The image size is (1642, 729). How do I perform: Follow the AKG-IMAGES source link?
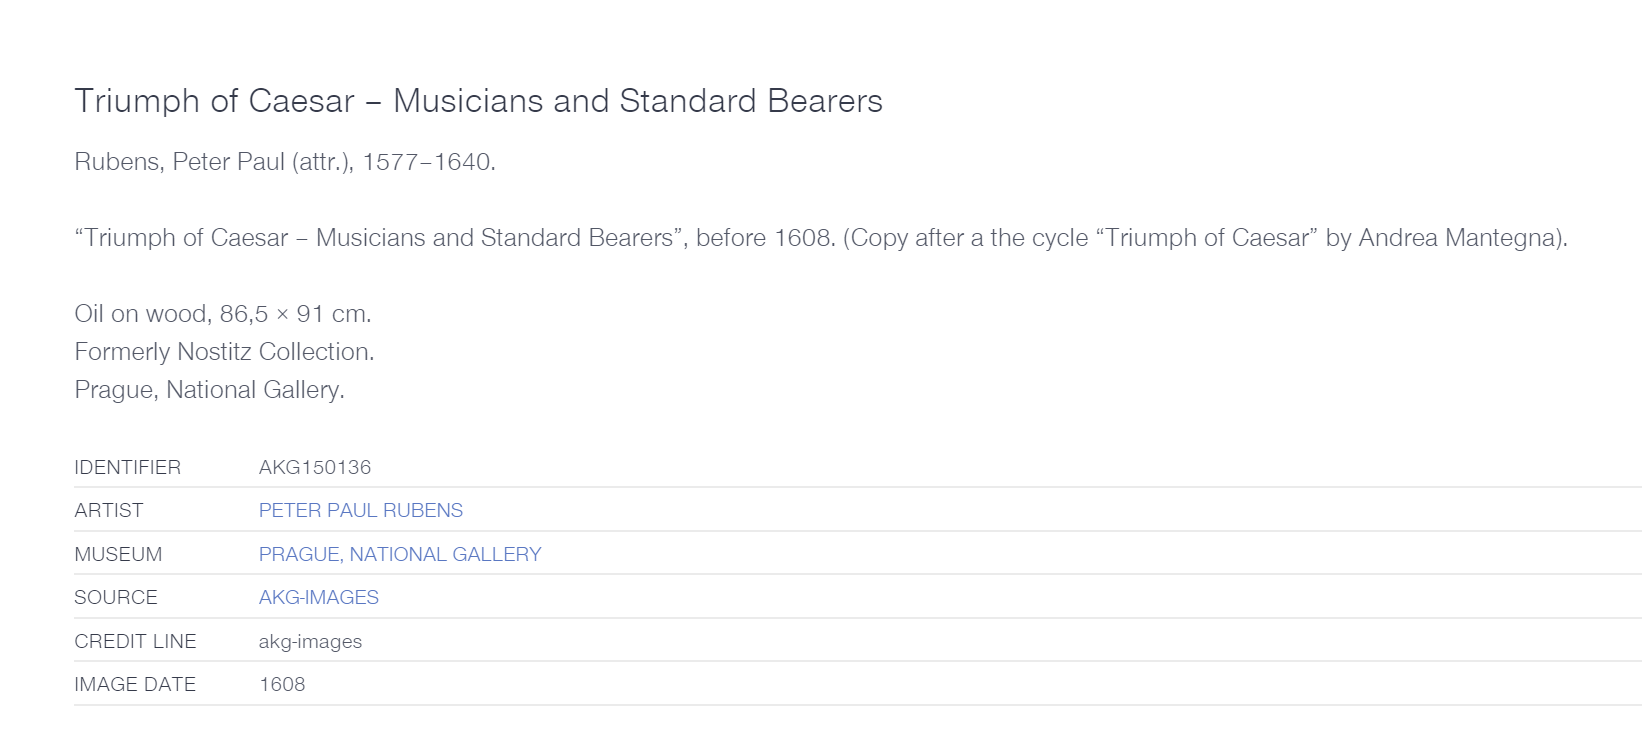[319, 597]
